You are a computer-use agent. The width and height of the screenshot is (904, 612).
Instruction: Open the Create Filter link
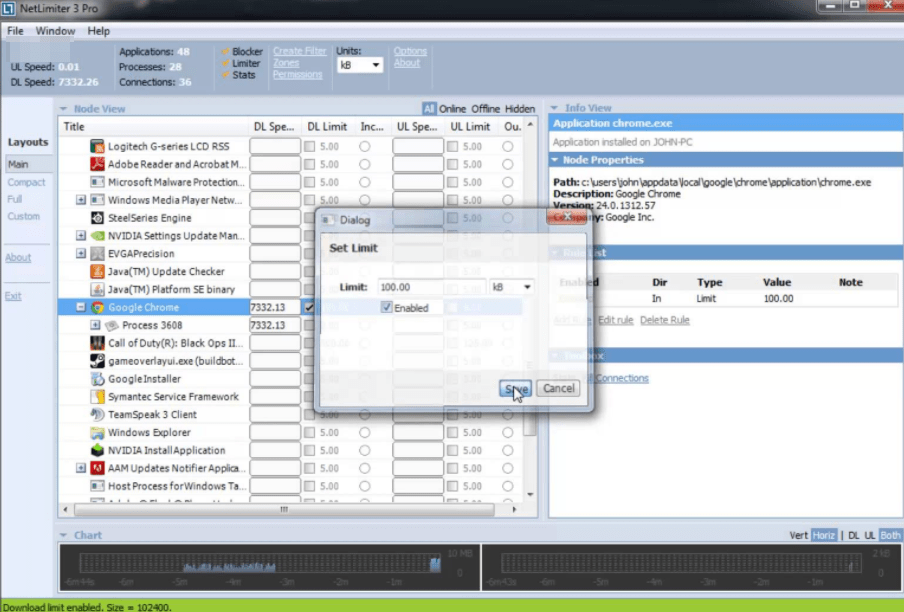click(x=299, y=51)
